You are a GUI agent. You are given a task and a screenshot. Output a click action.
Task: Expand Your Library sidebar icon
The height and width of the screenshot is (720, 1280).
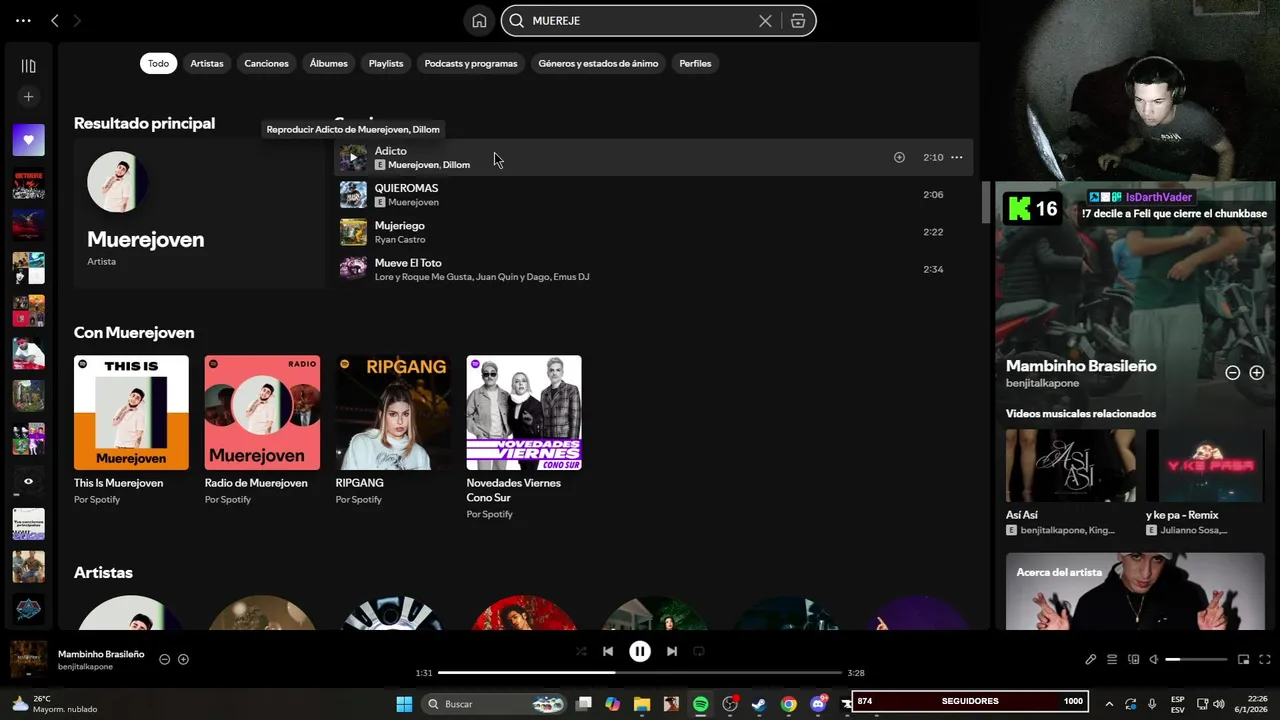28,66
